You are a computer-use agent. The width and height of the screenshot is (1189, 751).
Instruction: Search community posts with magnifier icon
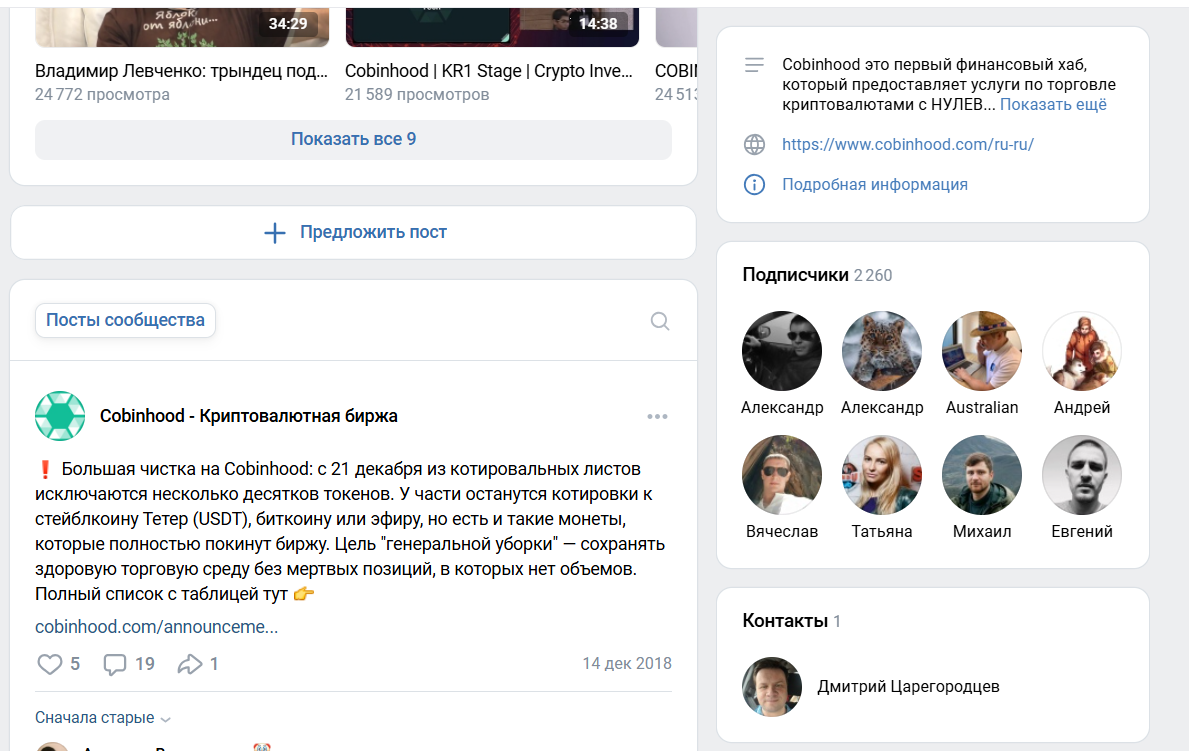coord(659,321)
